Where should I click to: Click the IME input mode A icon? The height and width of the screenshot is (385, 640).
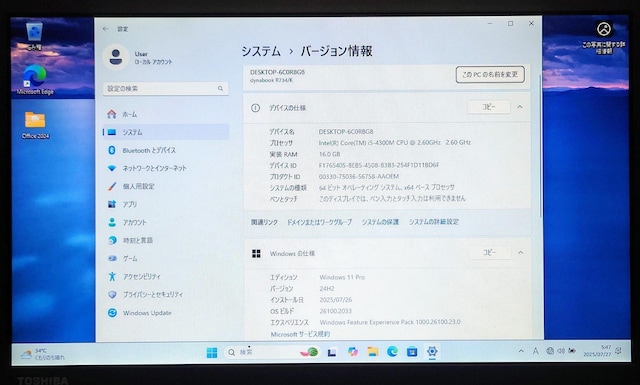tap(536, 351)
